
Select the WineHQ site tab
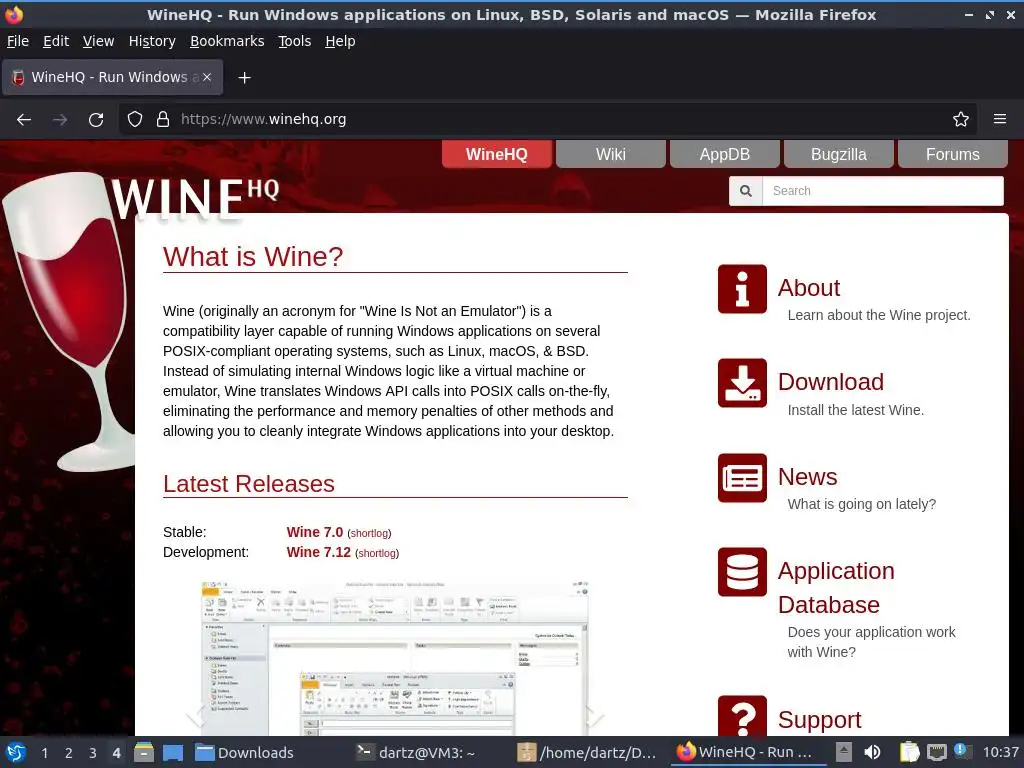click(x=496, y=155)
